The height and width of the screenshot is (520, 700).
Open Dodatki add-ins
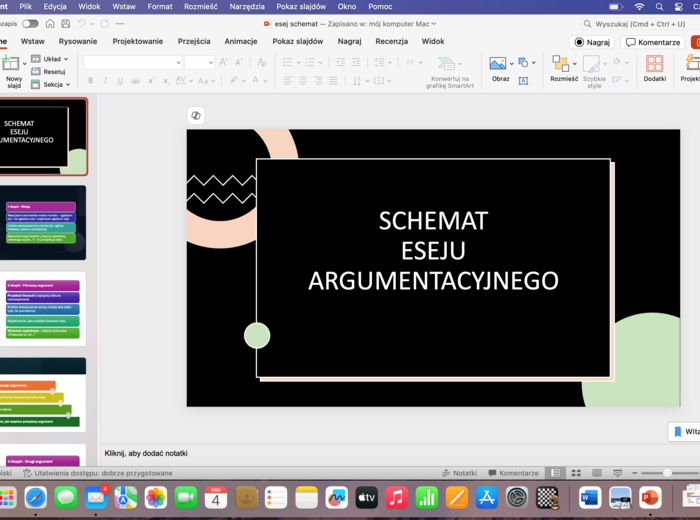[654, 68]
